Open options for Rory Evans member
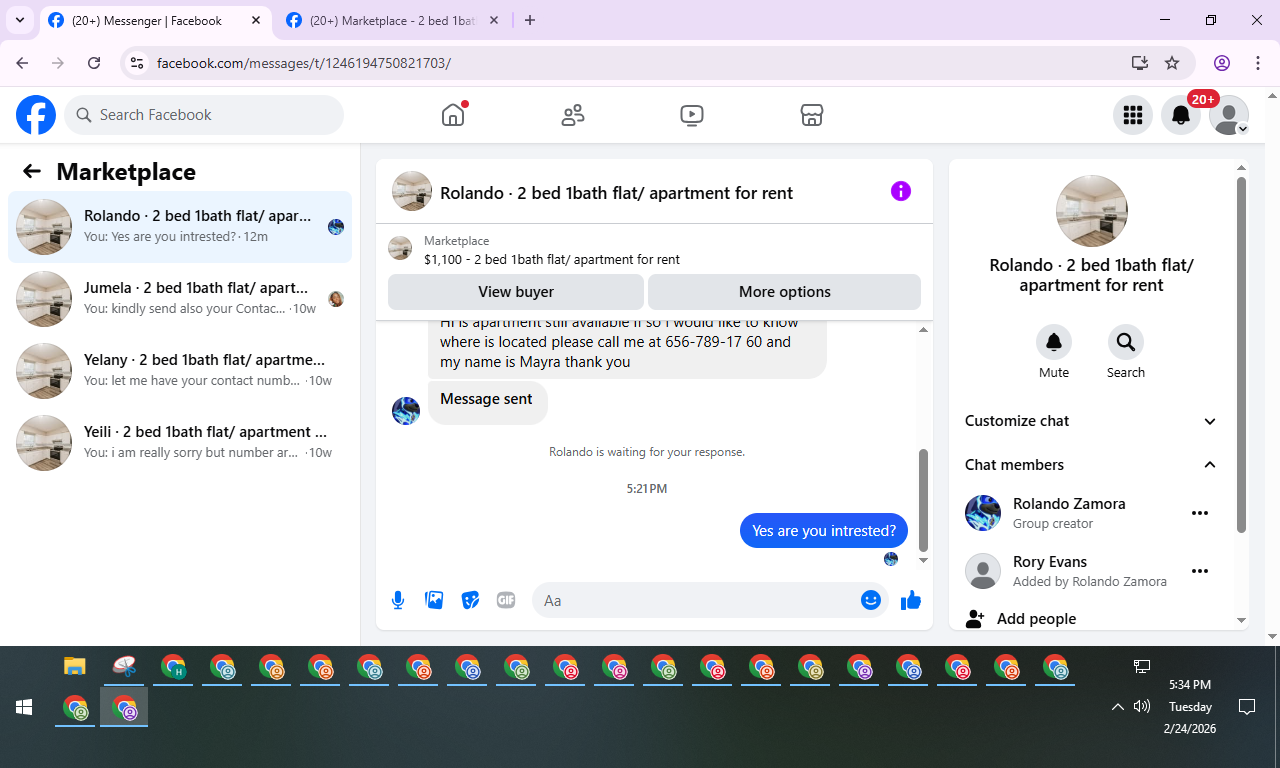The height and width of the screenshot is (768, 1280). [x=1200, y=571]
